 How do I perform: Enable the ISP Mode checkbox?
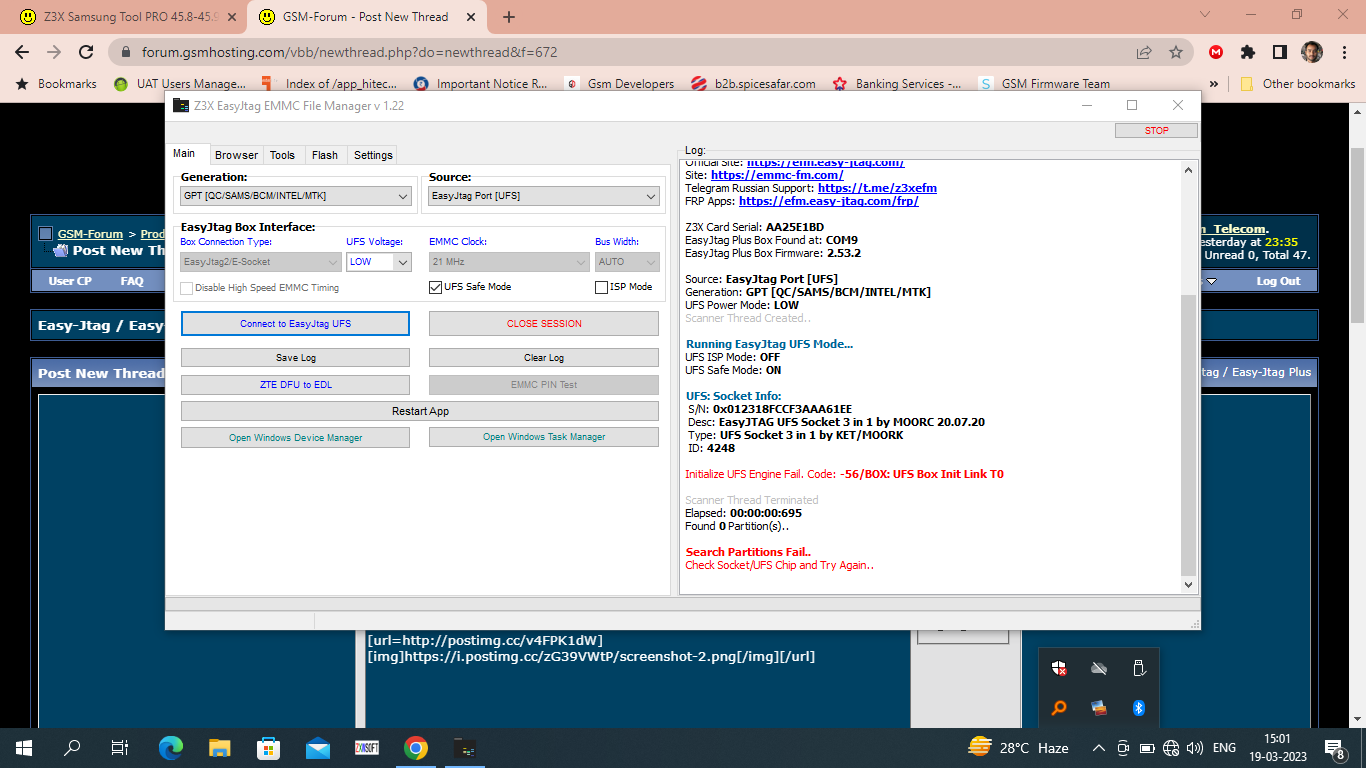(x=601, y=287)
